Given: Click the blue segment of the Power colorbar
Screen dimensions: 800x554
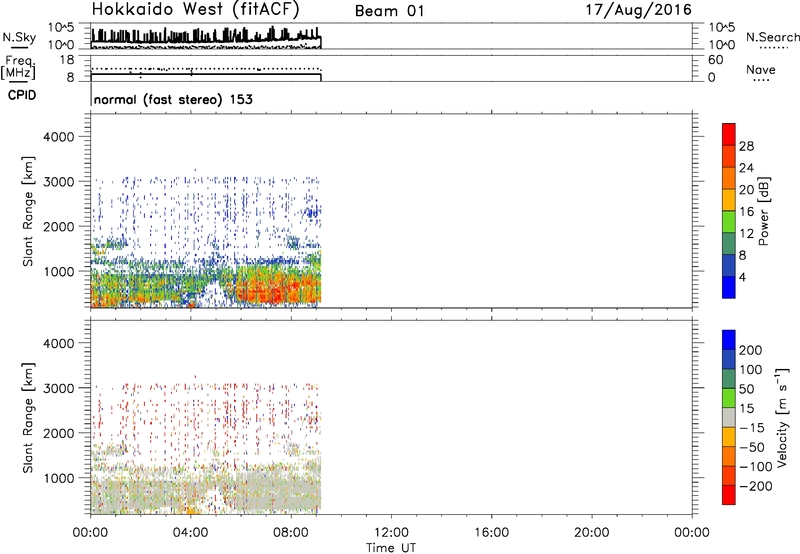Looking at the screenshot, I should [729, 287].
